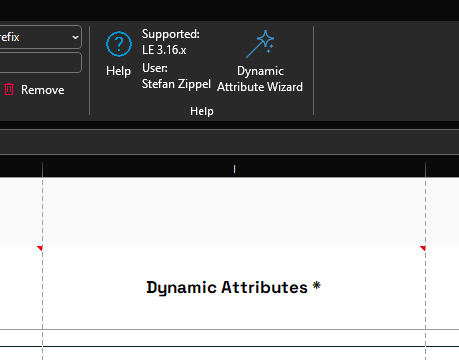The width and height of the screenshot is (459, 360).
Task: Open Help via the question mark icon
Action: 119,44
